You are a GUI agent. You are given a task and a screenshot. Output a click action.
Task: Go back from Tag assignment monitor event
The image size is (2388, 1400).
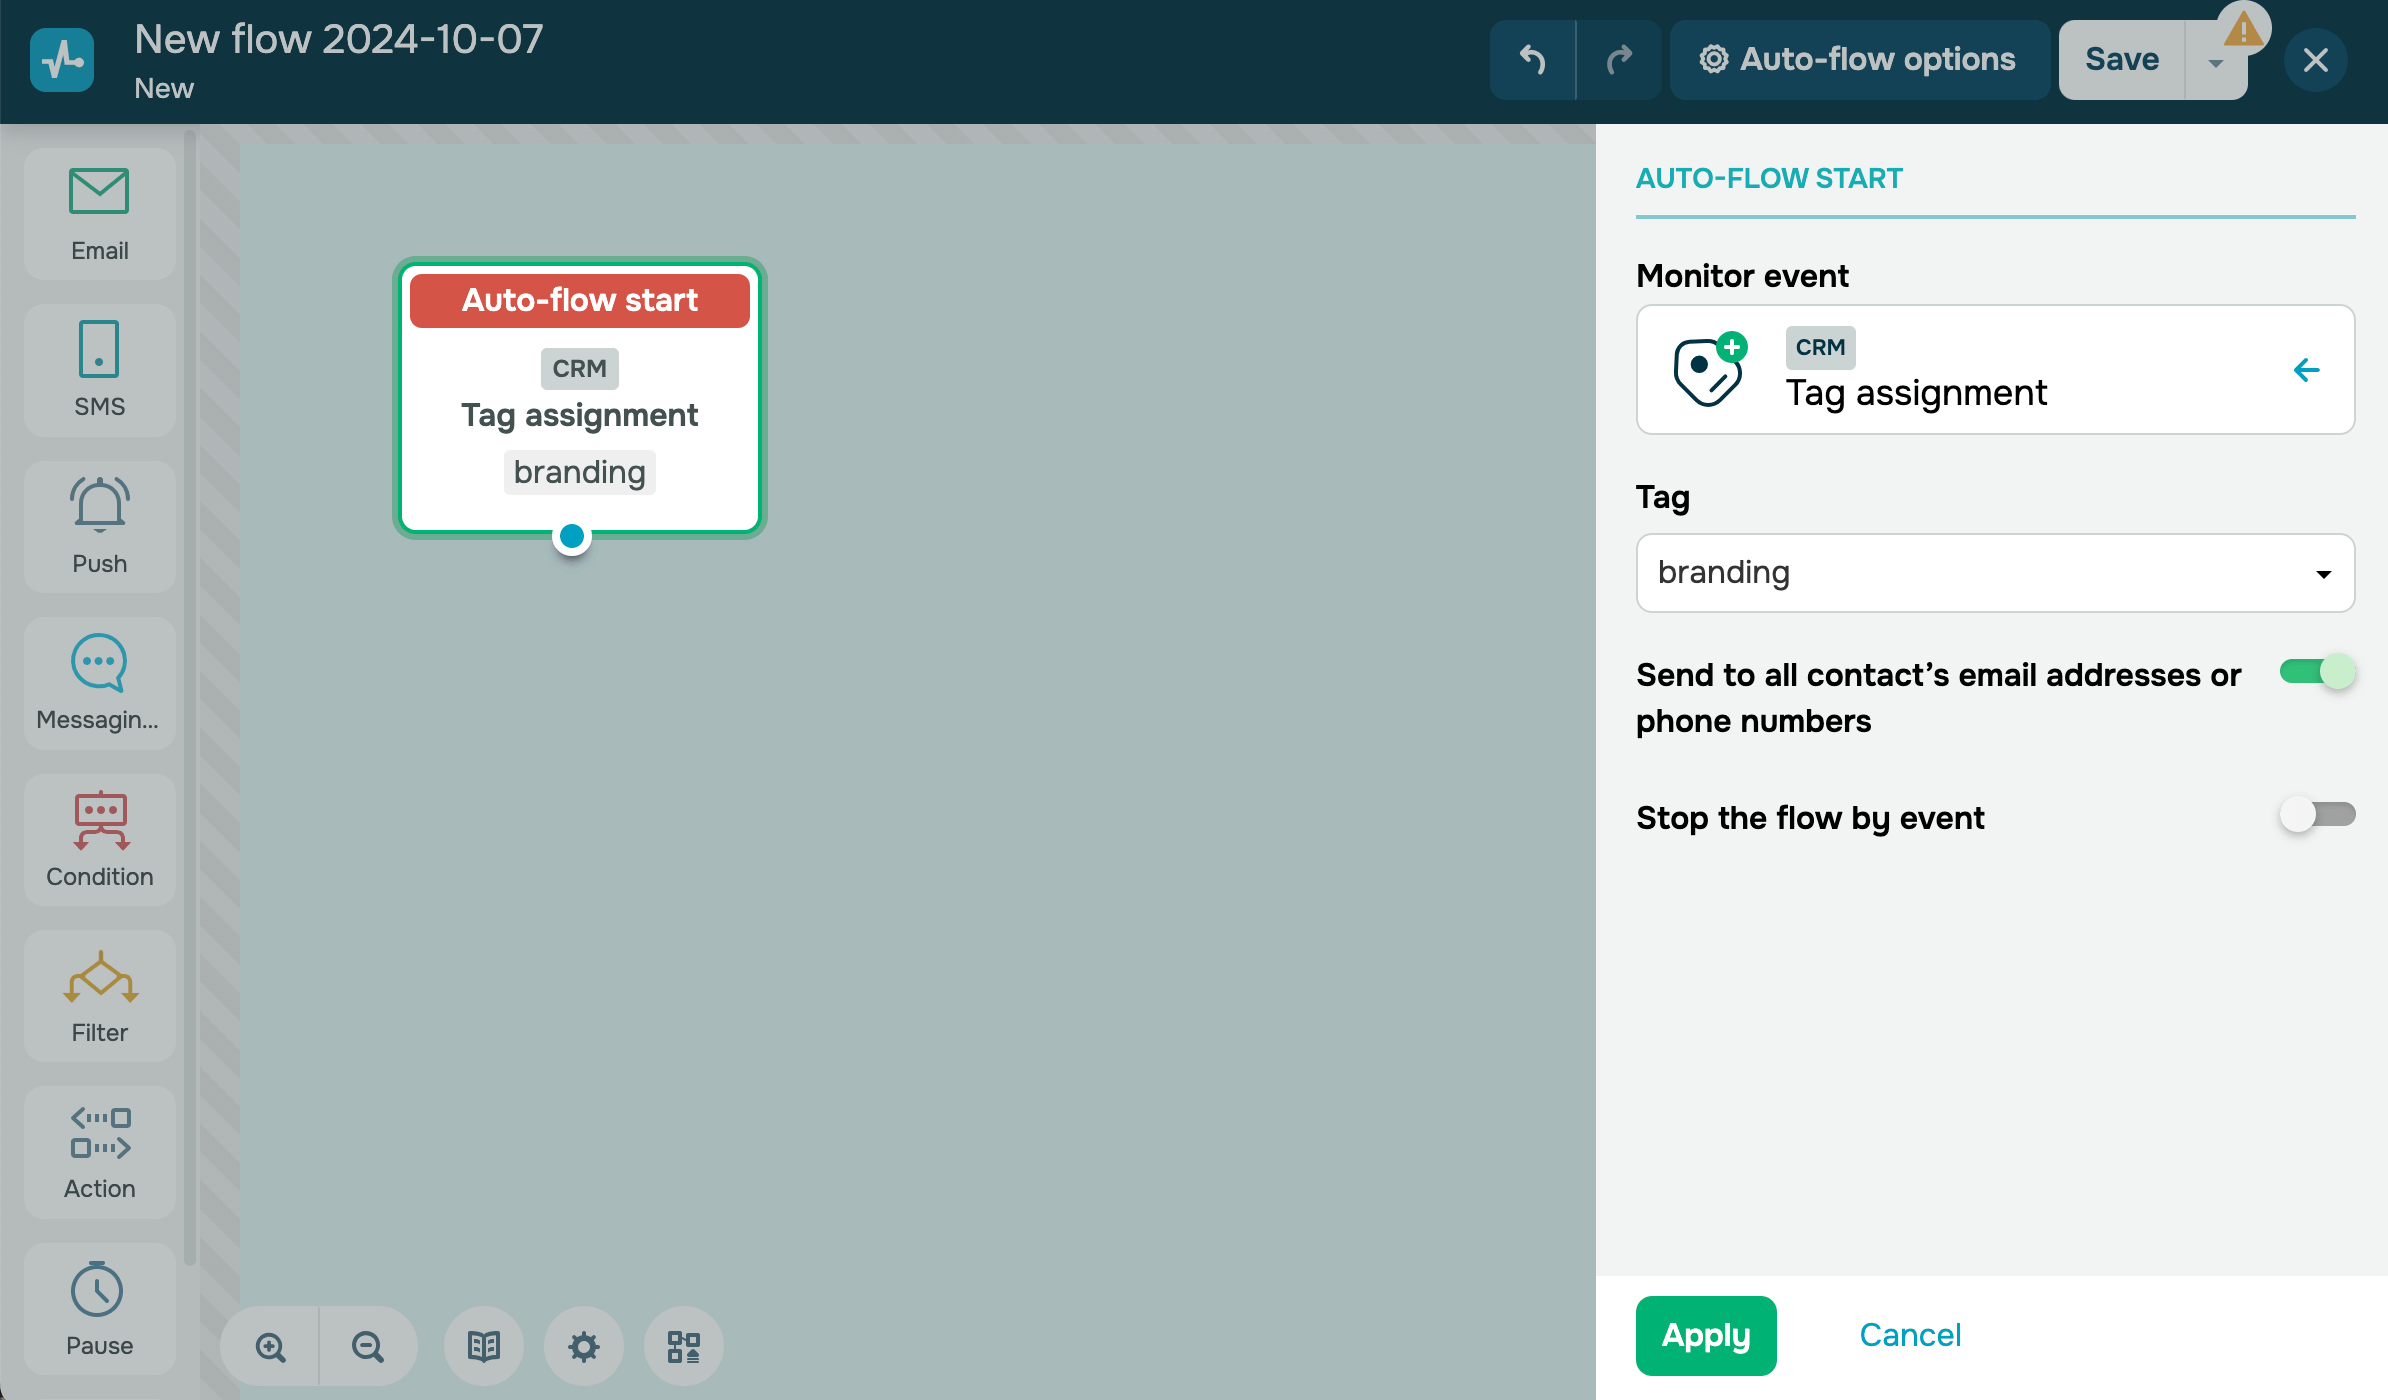pos(2306,370)
